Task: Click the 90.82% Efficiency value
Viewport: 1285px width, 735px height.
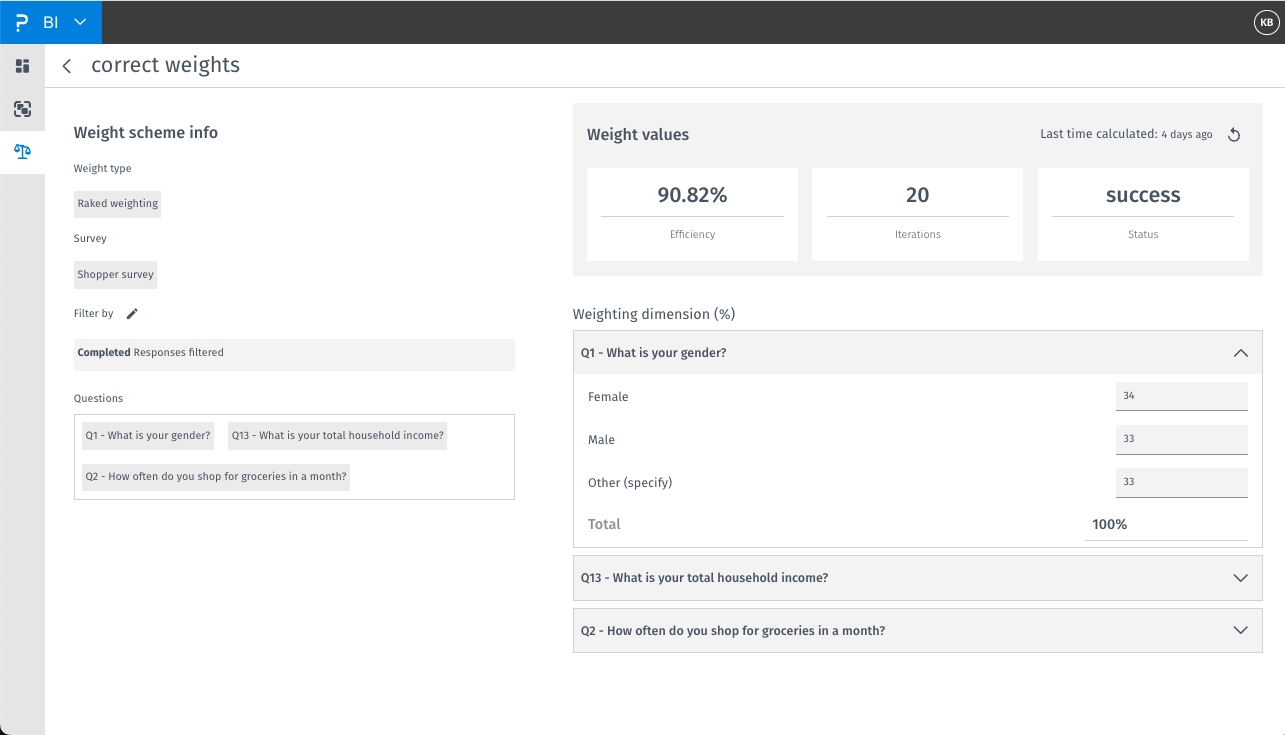Action: tap(692, 195)
